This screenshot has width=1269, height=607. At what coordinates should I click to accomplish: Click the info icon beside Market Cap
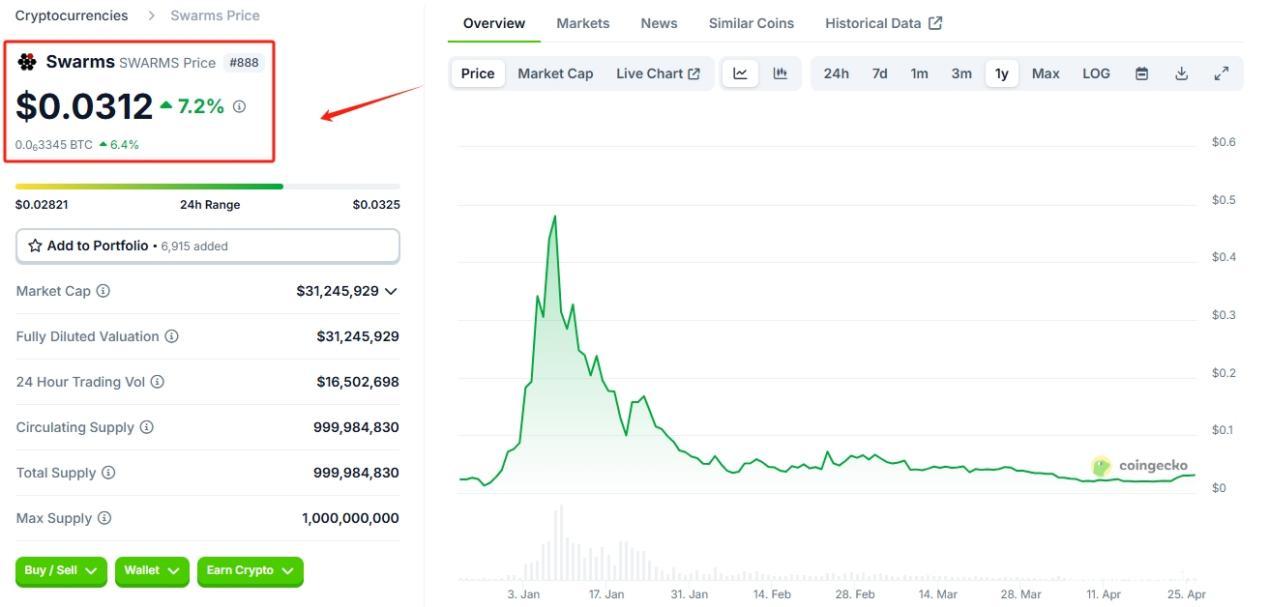[x=103, y=291]
